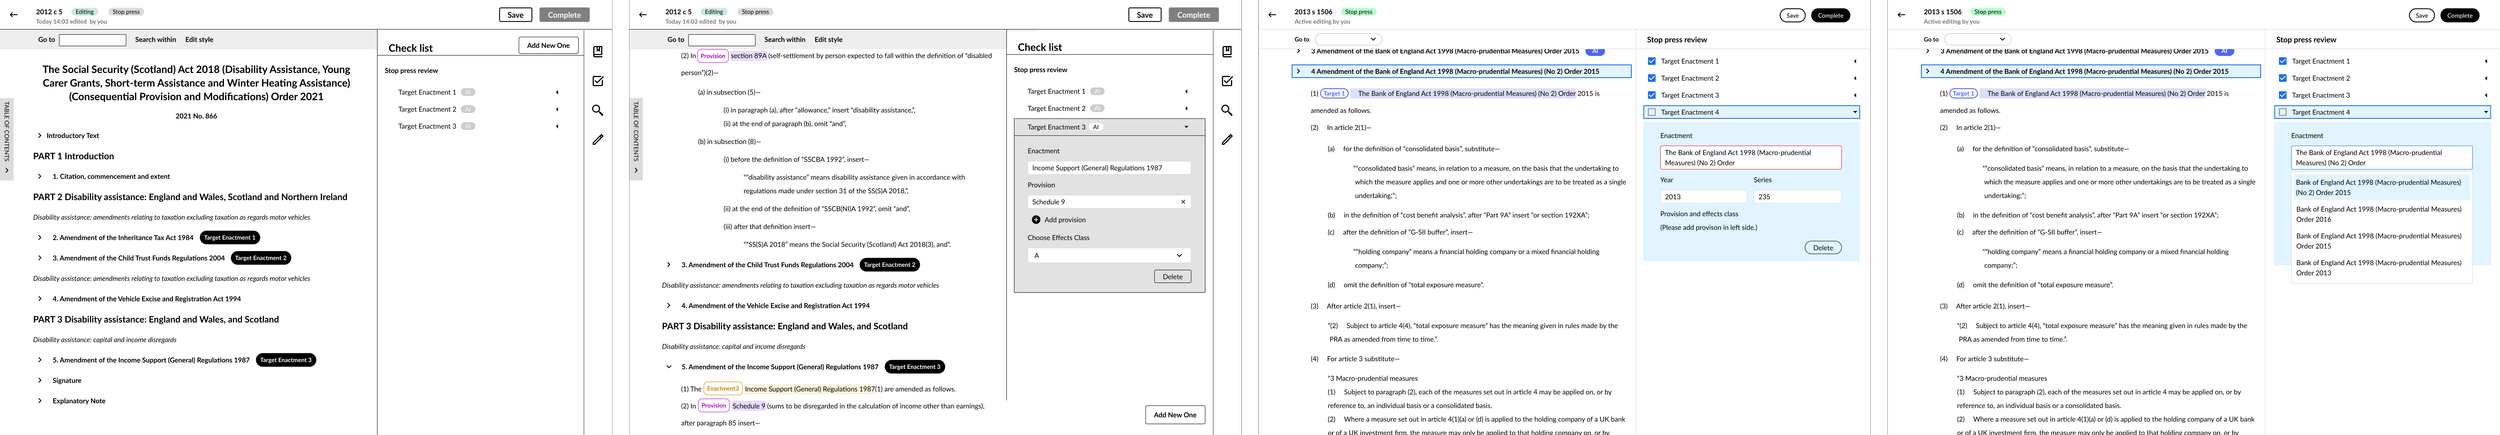Click Search within on Order-title screen
The height and width of the screenshot is (435, 2500).
tap(155, 40)
